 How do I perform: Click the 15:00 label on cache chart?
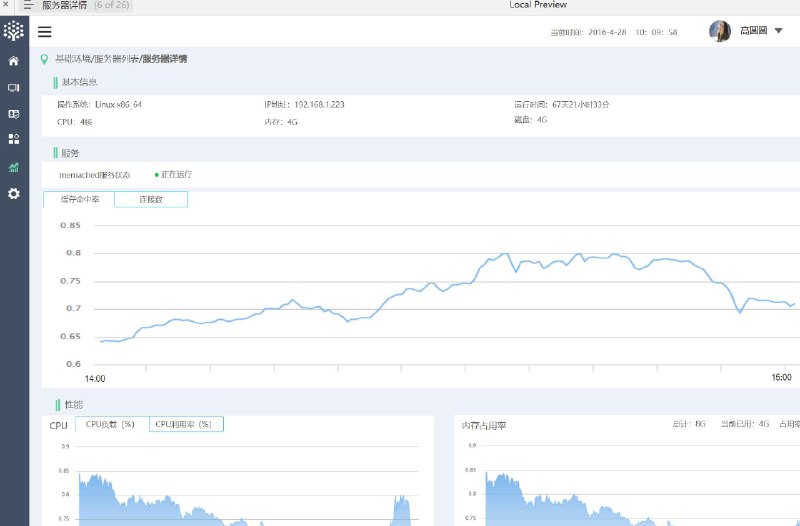click(781, 378)
